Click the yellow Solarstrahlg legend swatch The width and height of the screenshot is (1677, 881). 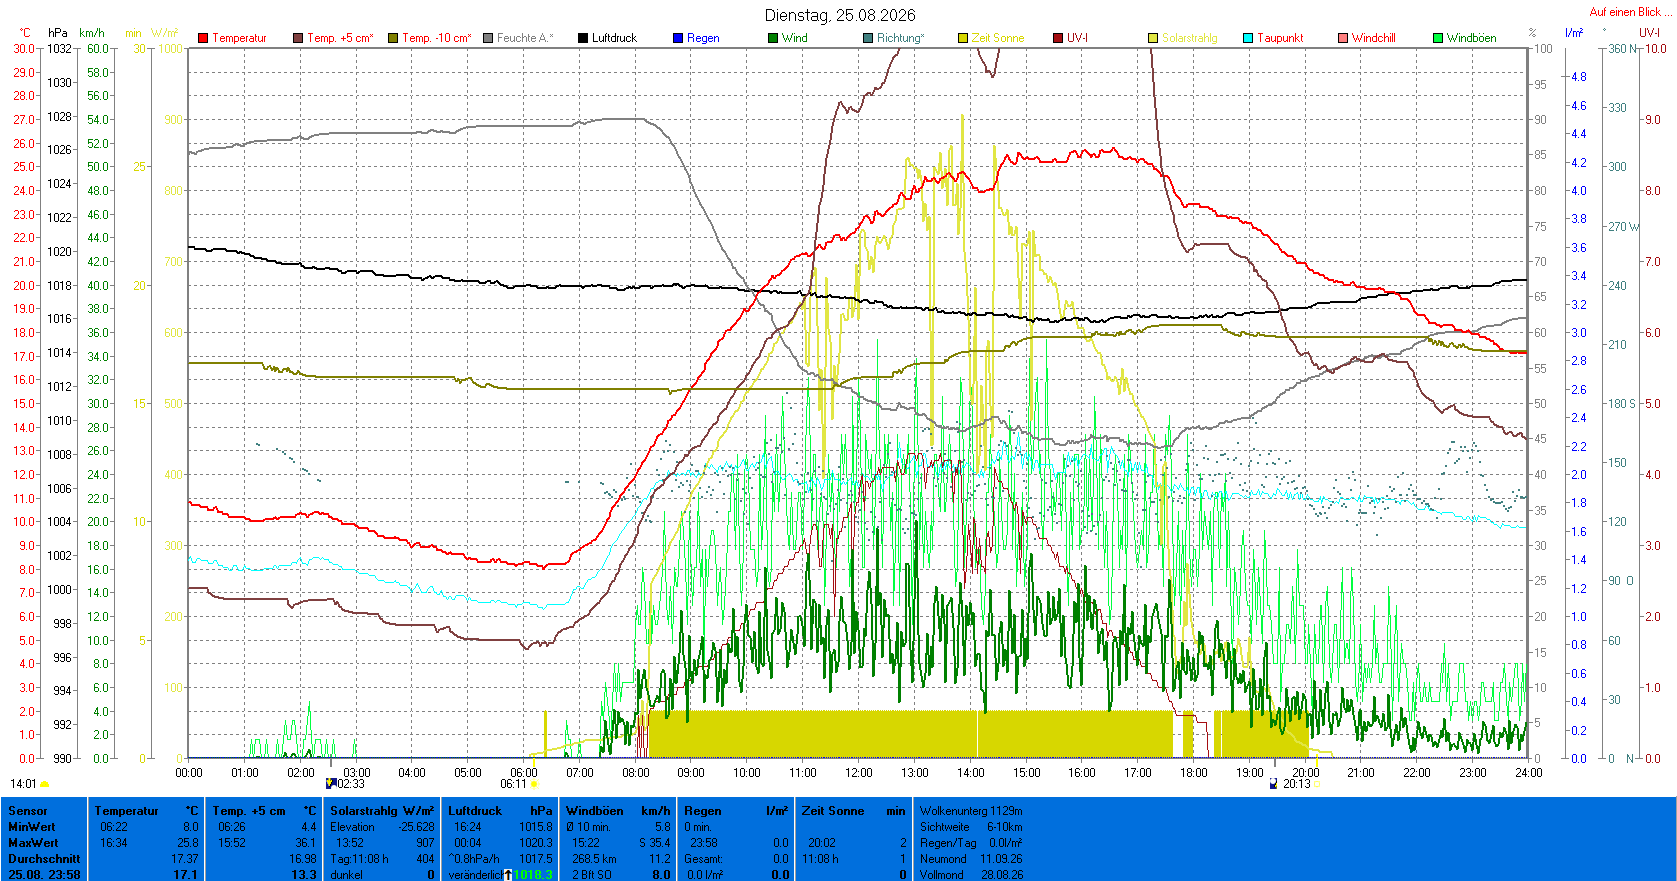click(1153, 38)
